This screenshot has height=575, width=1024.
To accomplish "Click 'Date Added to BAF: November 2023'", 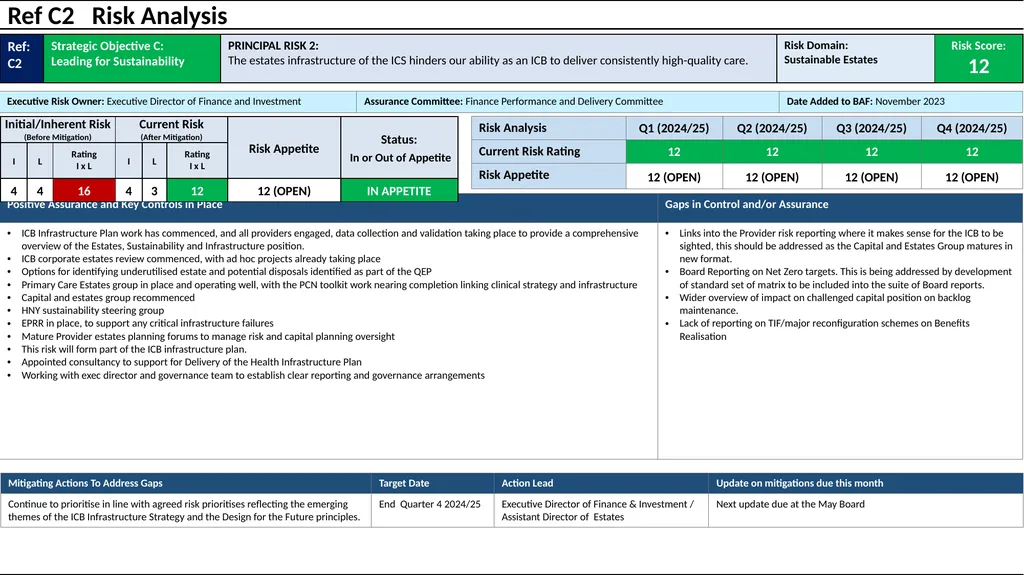I will click(x=865, y=101).
